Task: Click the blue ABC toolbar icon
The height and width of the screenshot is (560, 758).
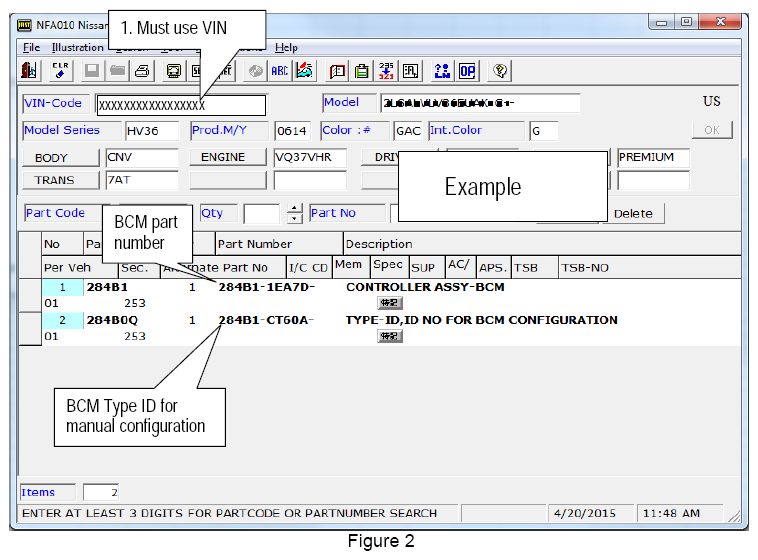Action: pos(279,71)
